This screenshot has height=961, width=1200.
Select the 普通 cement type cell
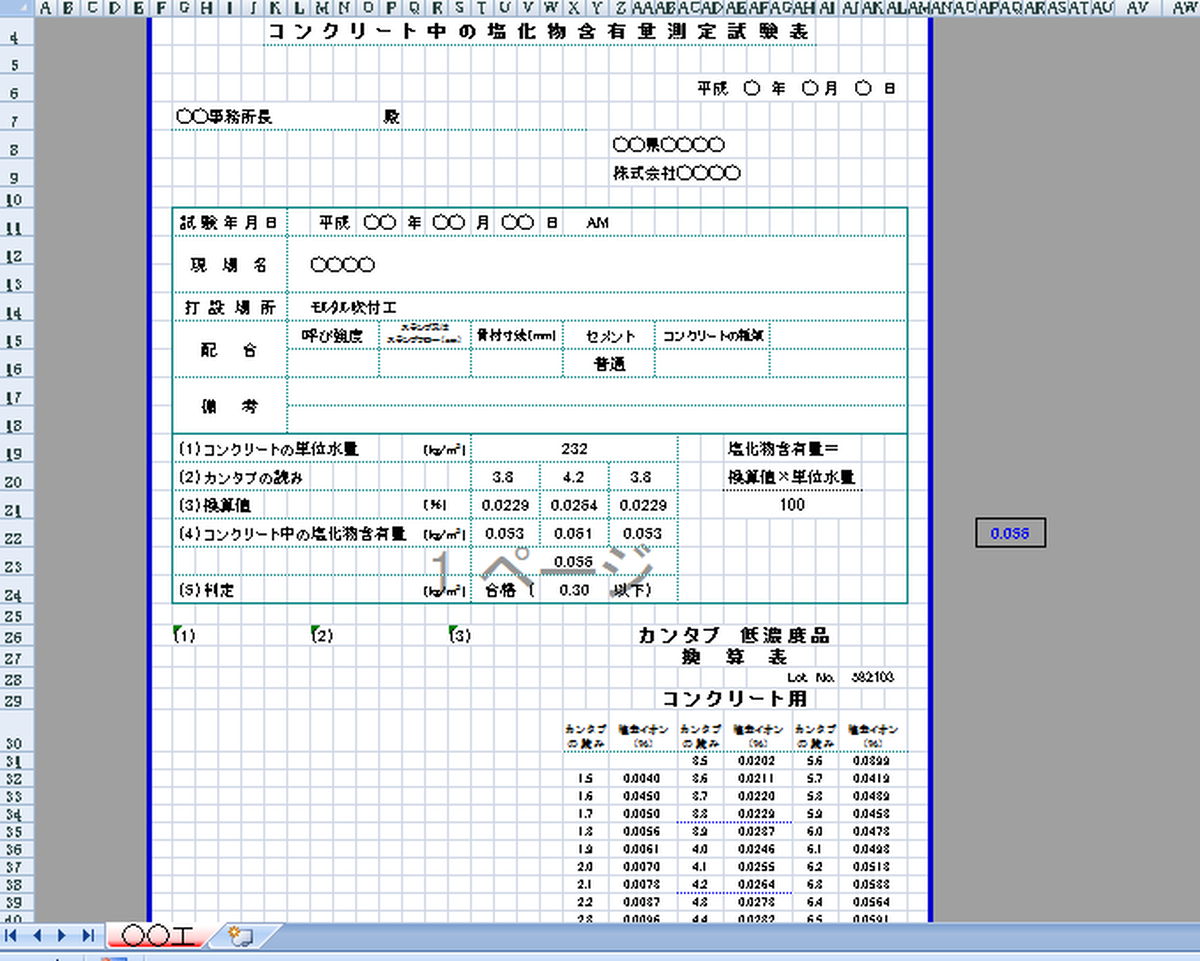609,365
